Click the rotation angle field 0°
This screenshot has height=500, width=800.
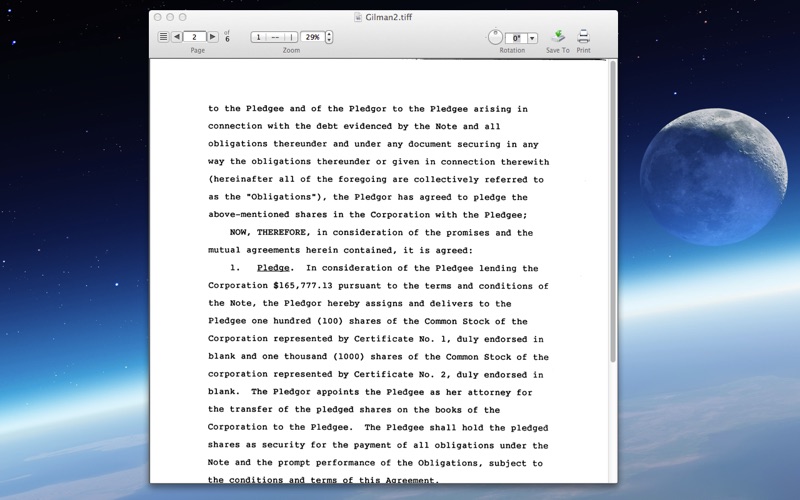click(516, 38)
